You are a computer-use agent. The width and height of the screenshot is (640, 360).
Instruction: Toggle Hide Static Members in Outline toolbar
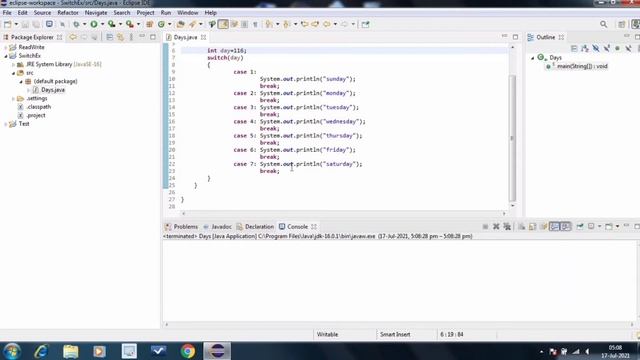[x=607, y=49]
